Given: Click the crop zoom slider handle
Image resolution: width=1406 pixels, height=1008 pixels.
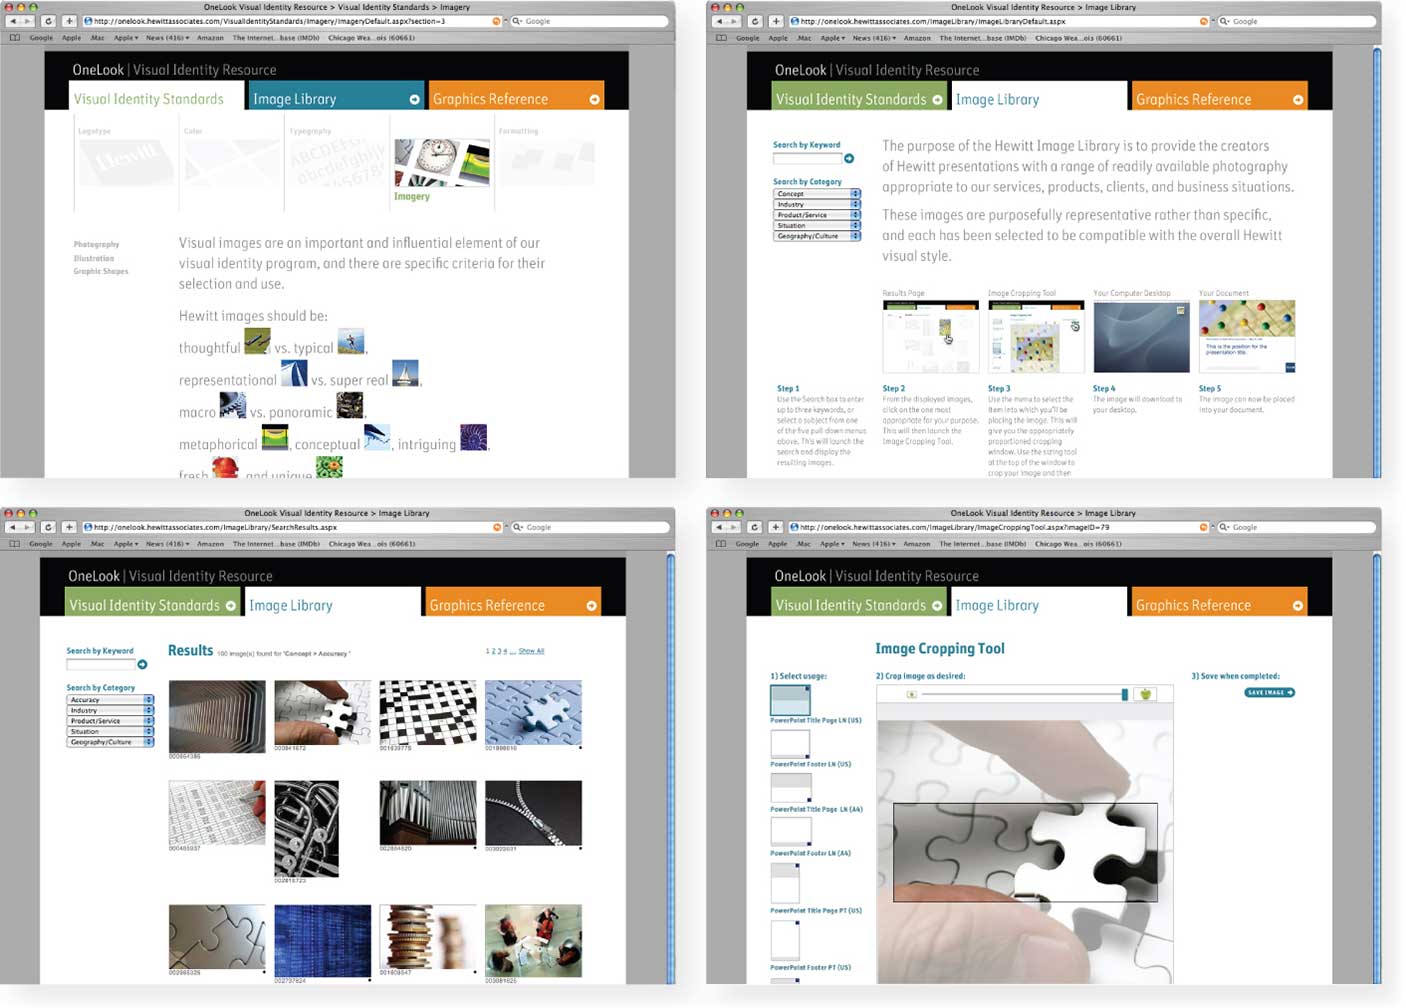Looking at the screenshot, I should point(1125,694).
